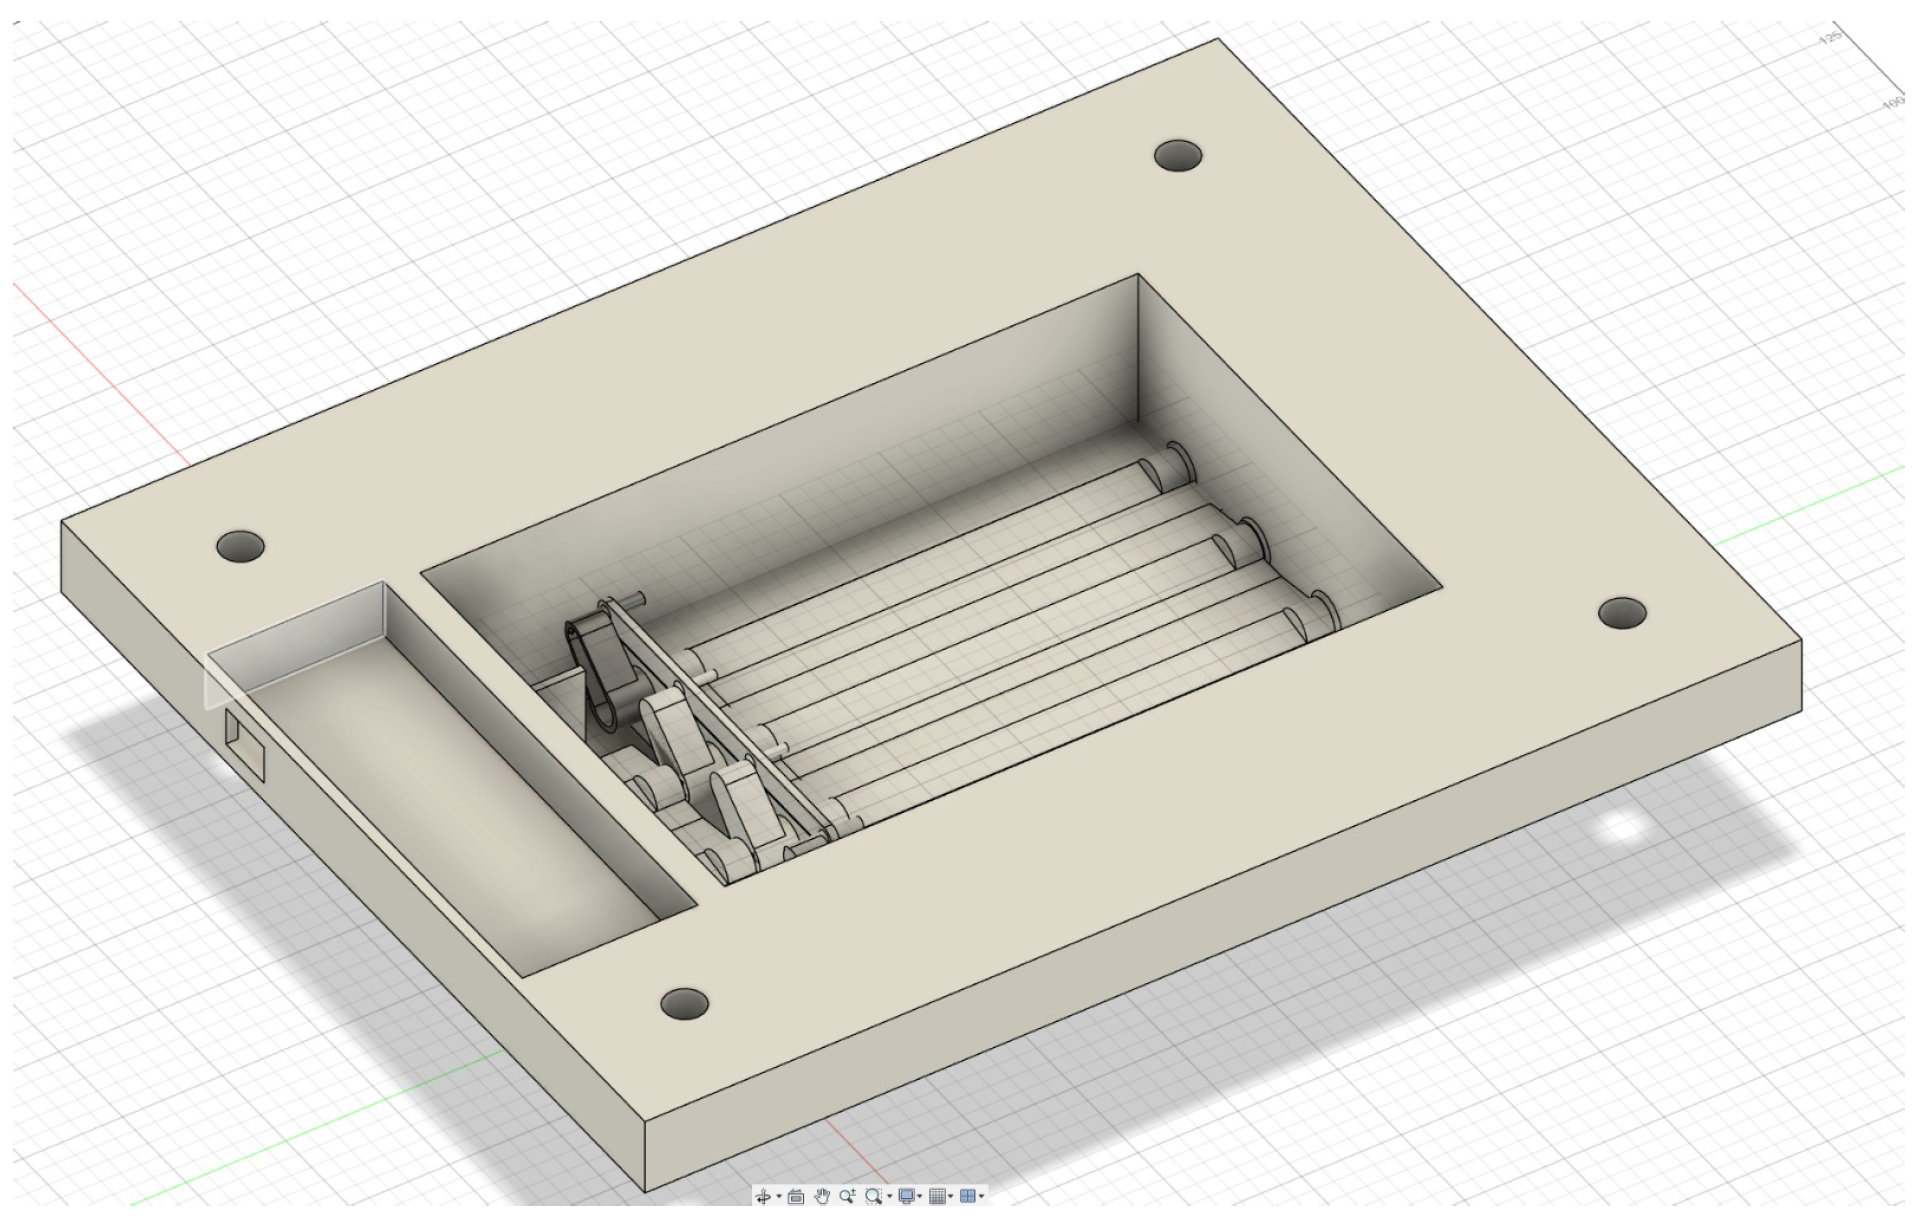Image resolution: width=1917 pixels, height=1220 pixels.
Task: Activate the Pan hand tool
Action: click(x=822, y=1196)
